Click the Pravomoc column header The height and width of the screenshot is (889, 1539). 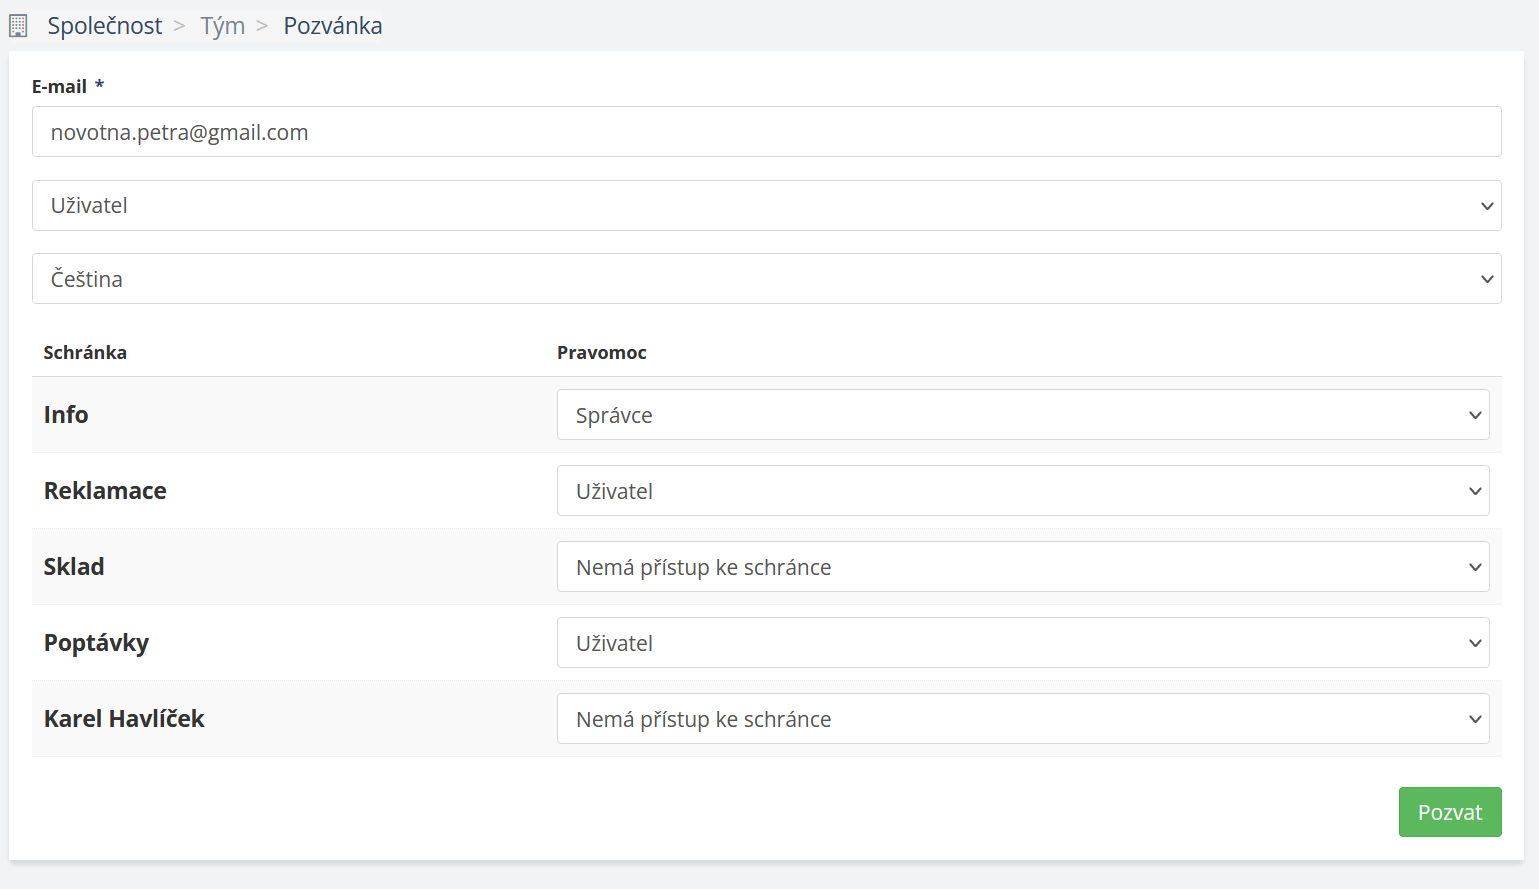point(601,353)
